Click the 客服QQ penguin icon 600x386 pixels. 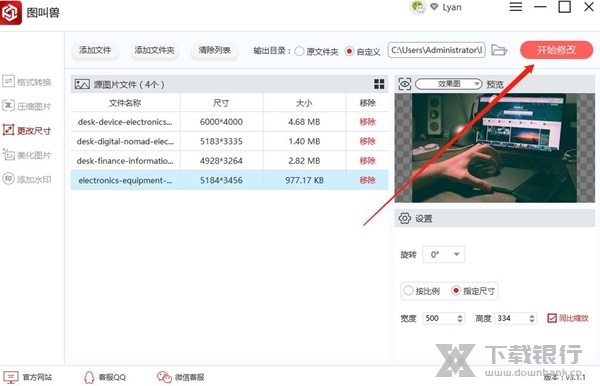tap(89, 377)
